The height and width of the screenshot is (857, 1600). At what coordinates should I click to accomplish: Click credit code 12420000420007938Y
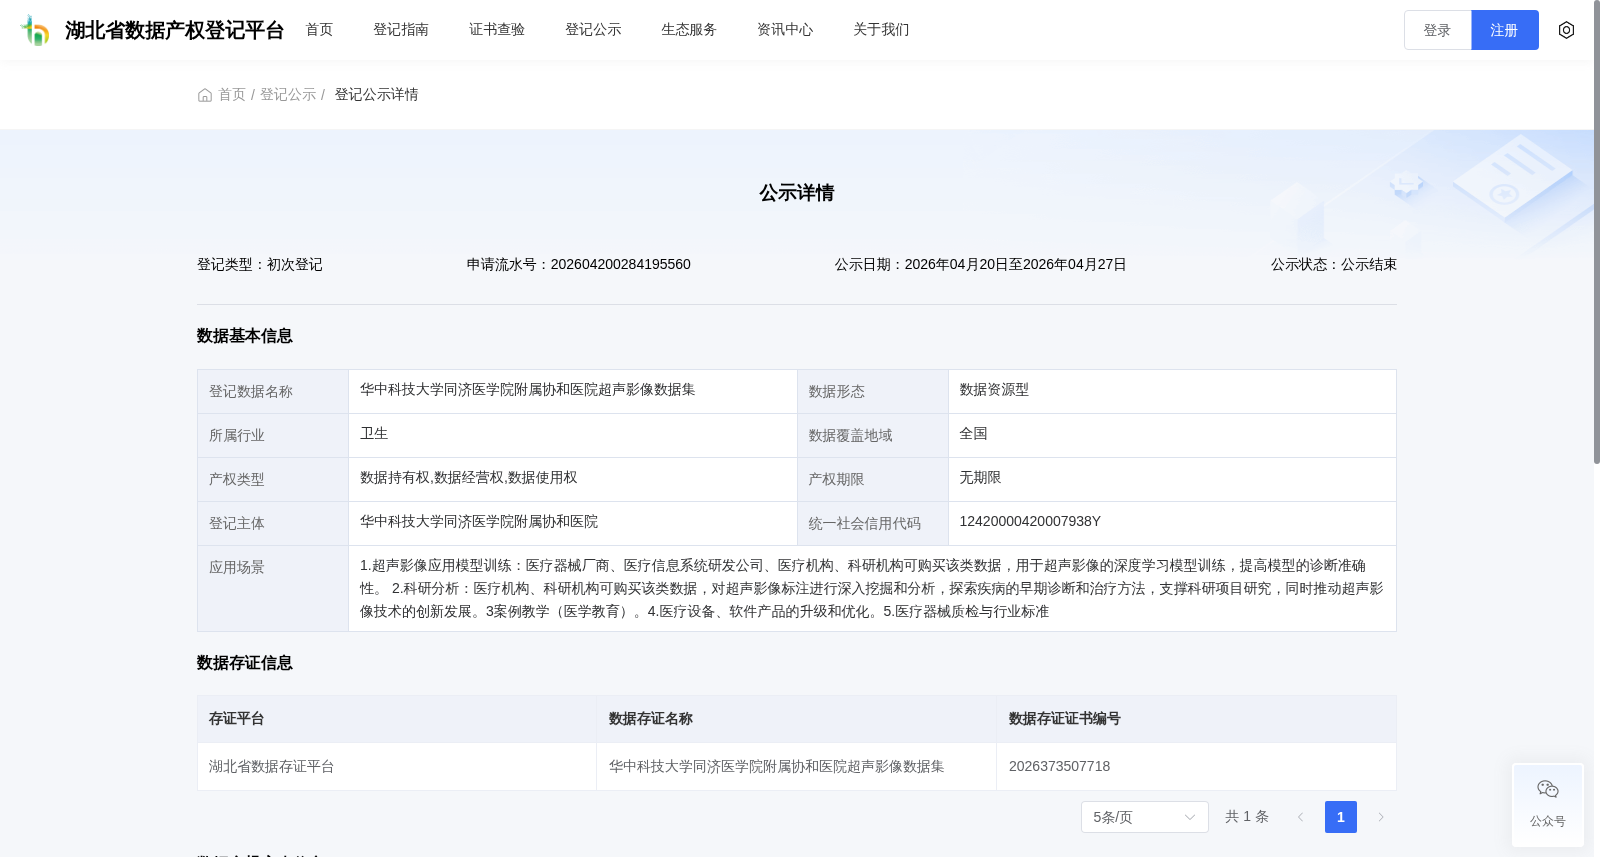(1030, 522)
